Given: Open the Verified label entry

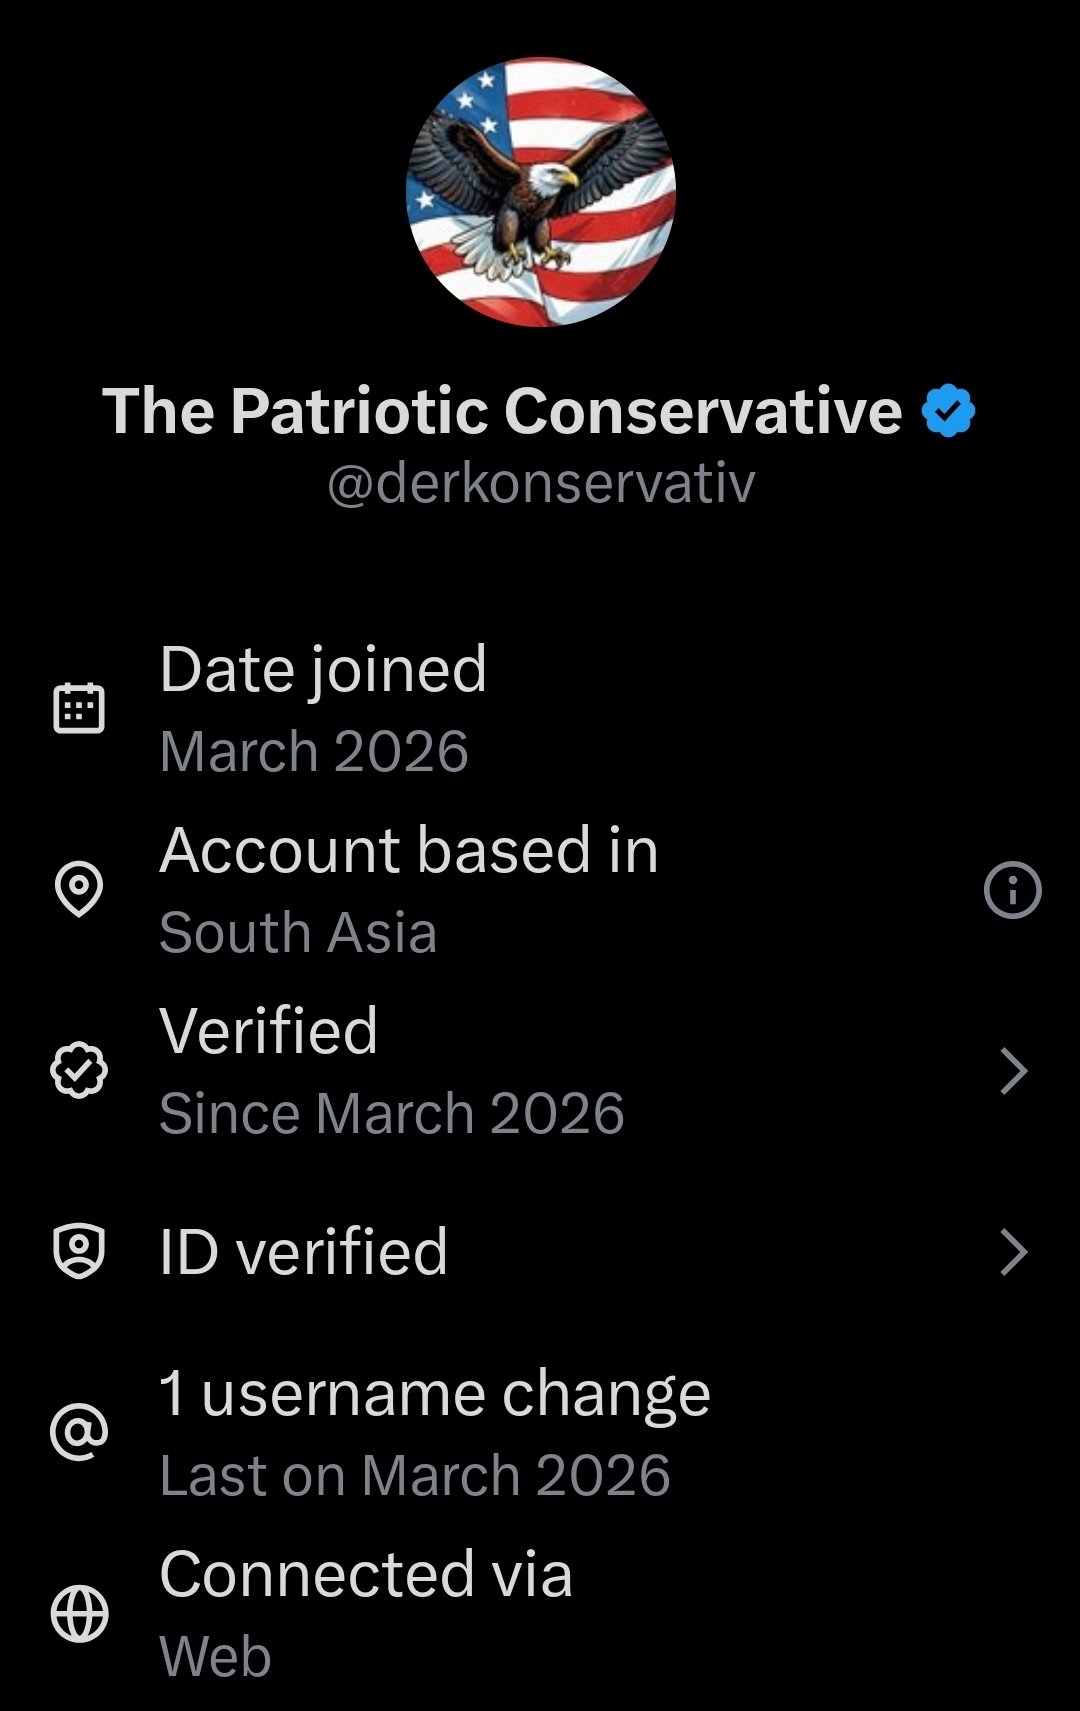Looking at the screenshot, I should [269, 1031].
